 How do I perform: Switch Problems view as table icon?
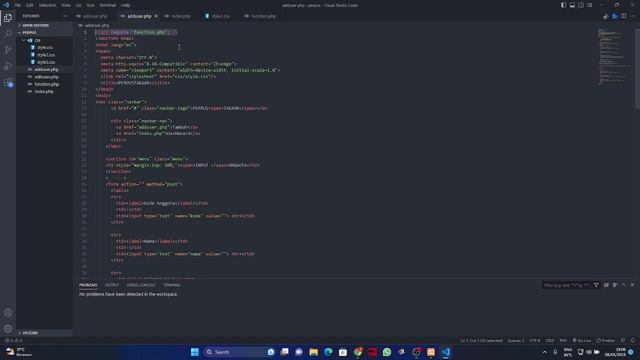615,285
